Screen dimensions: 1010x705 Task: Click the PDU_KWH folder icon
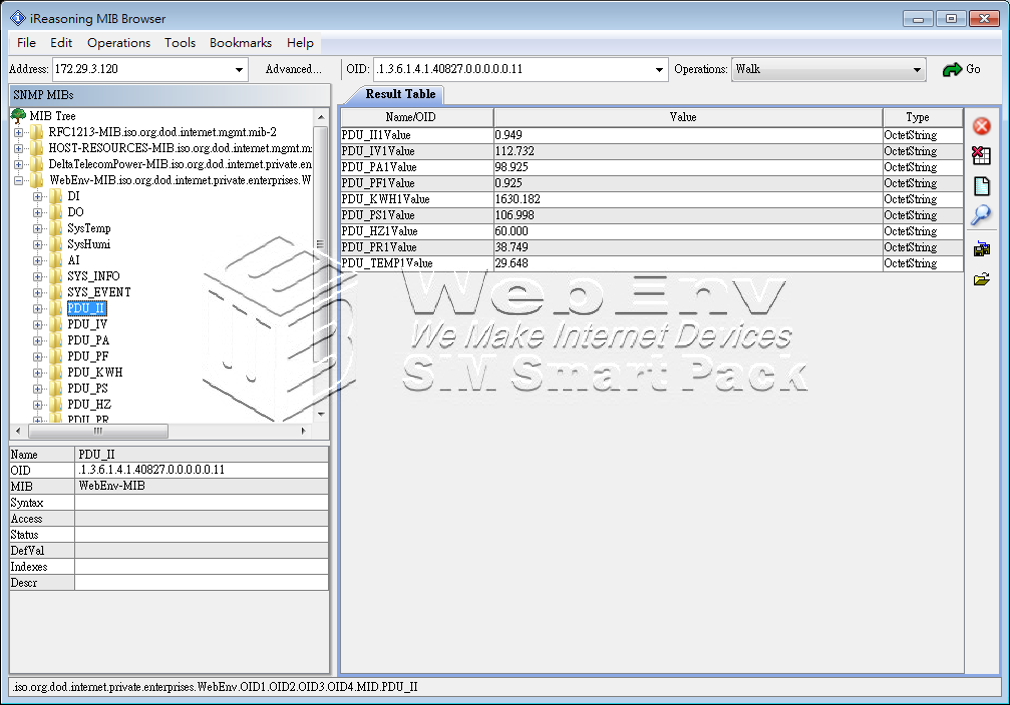pos(55,372)
